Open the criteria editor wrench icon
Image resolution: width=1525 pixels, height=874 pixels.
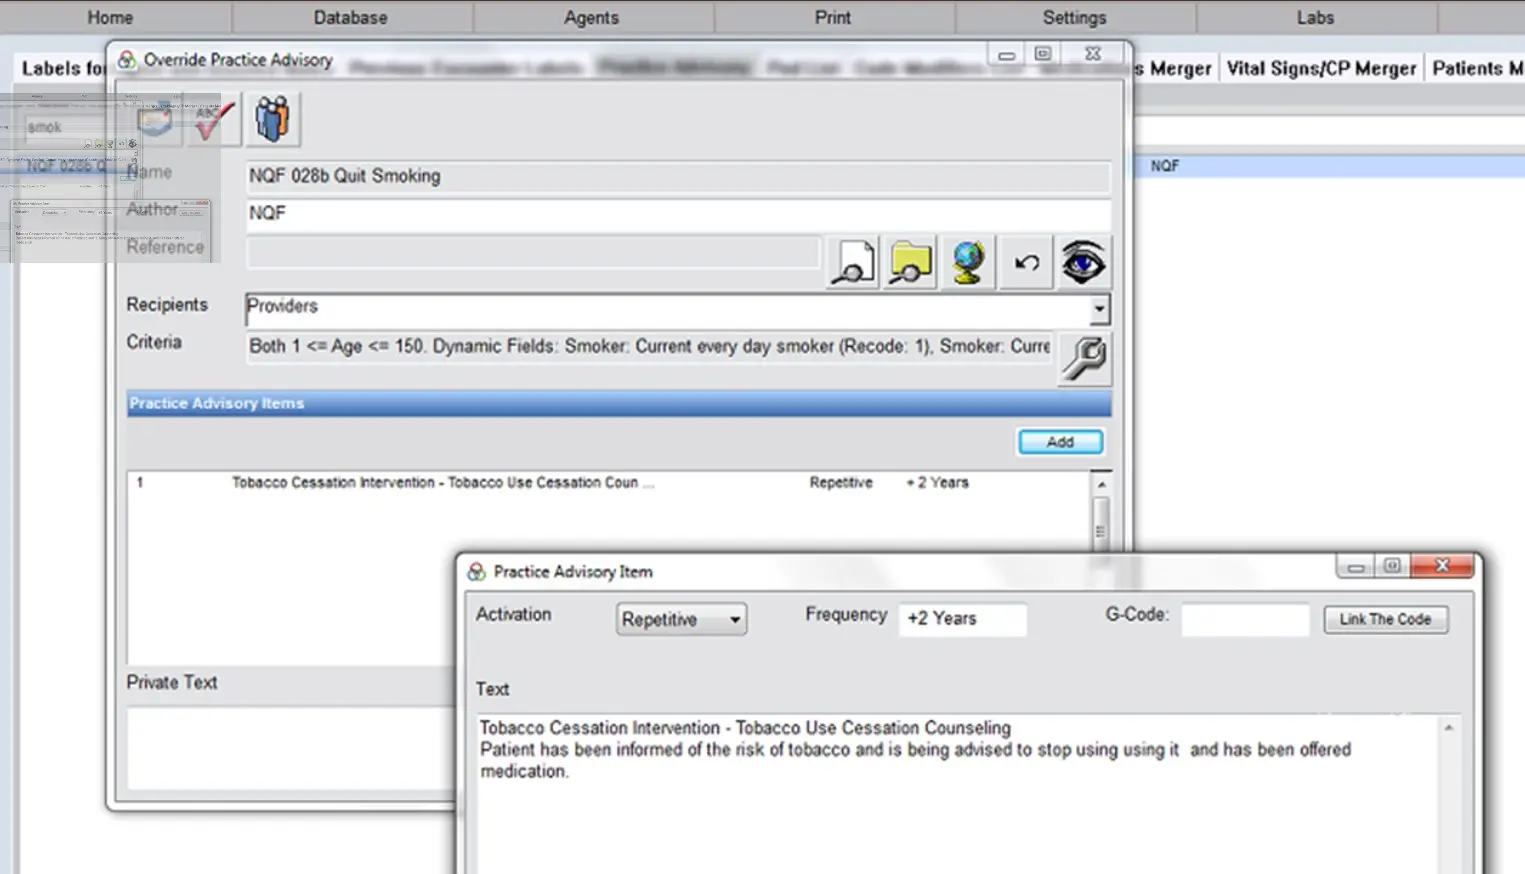coord(1083,359)
